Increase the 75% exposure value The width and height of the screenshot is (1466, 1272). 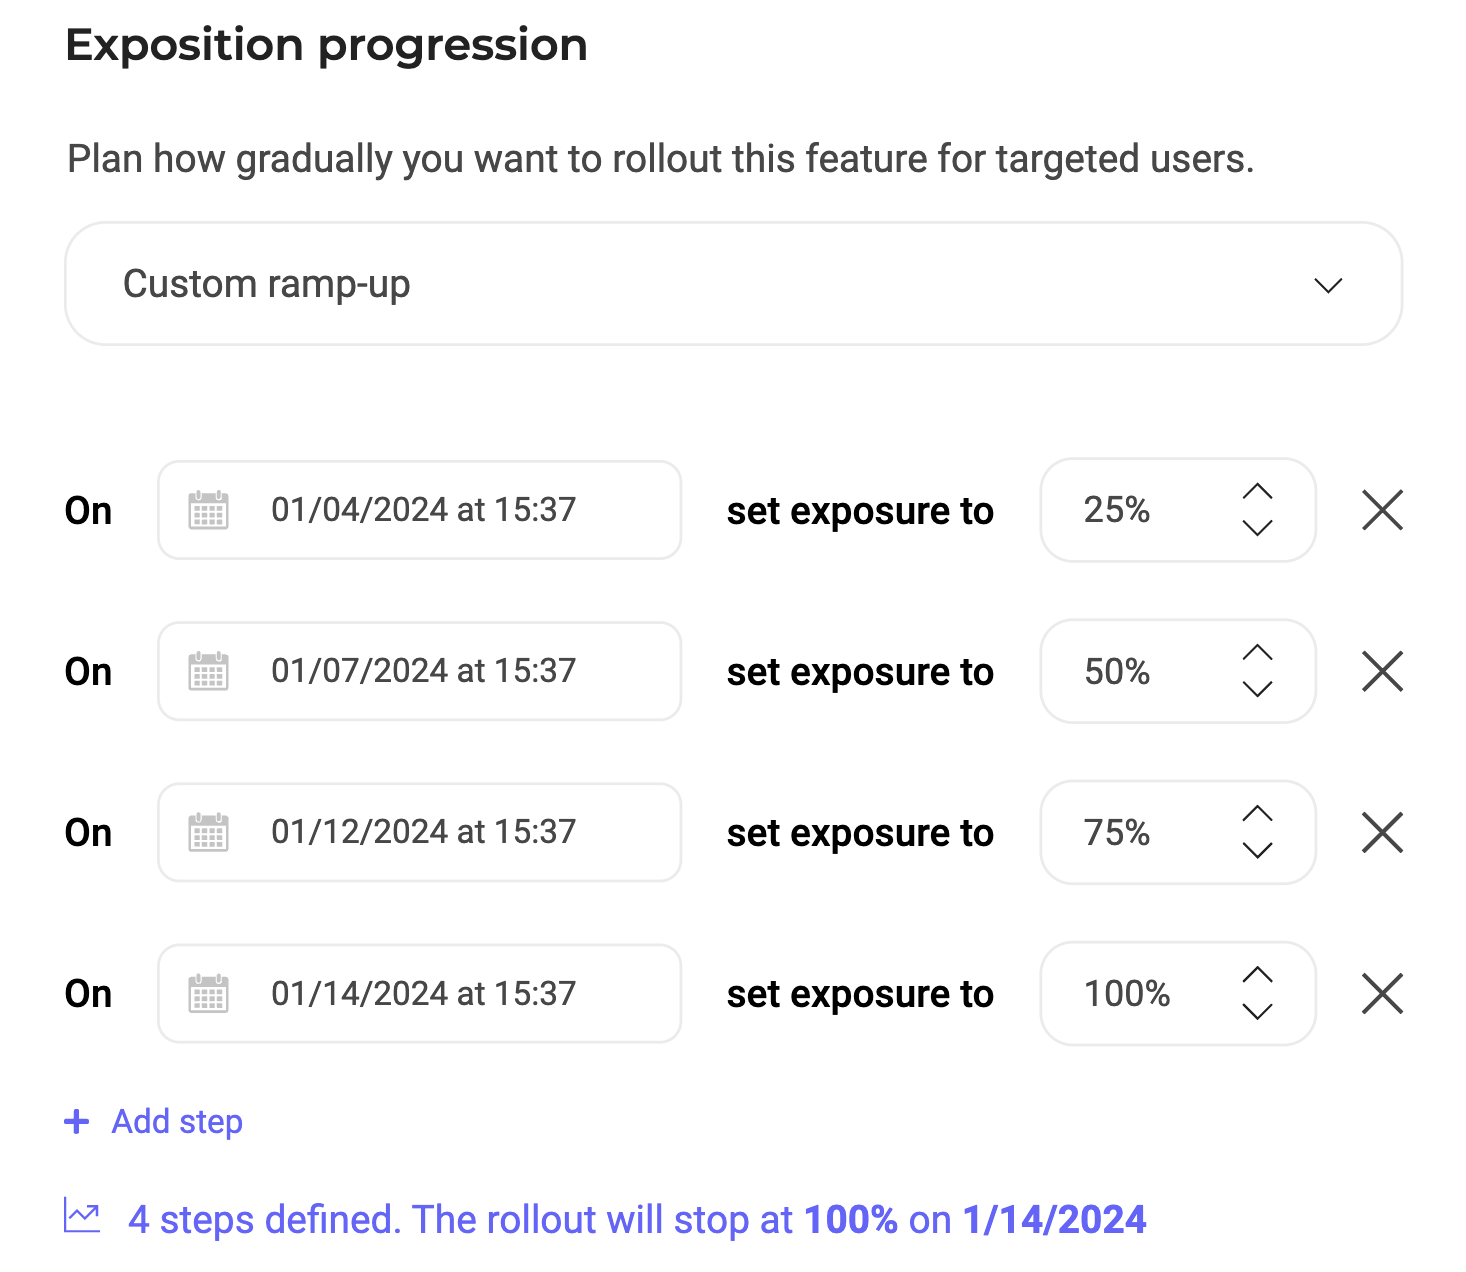point(1257,814)
